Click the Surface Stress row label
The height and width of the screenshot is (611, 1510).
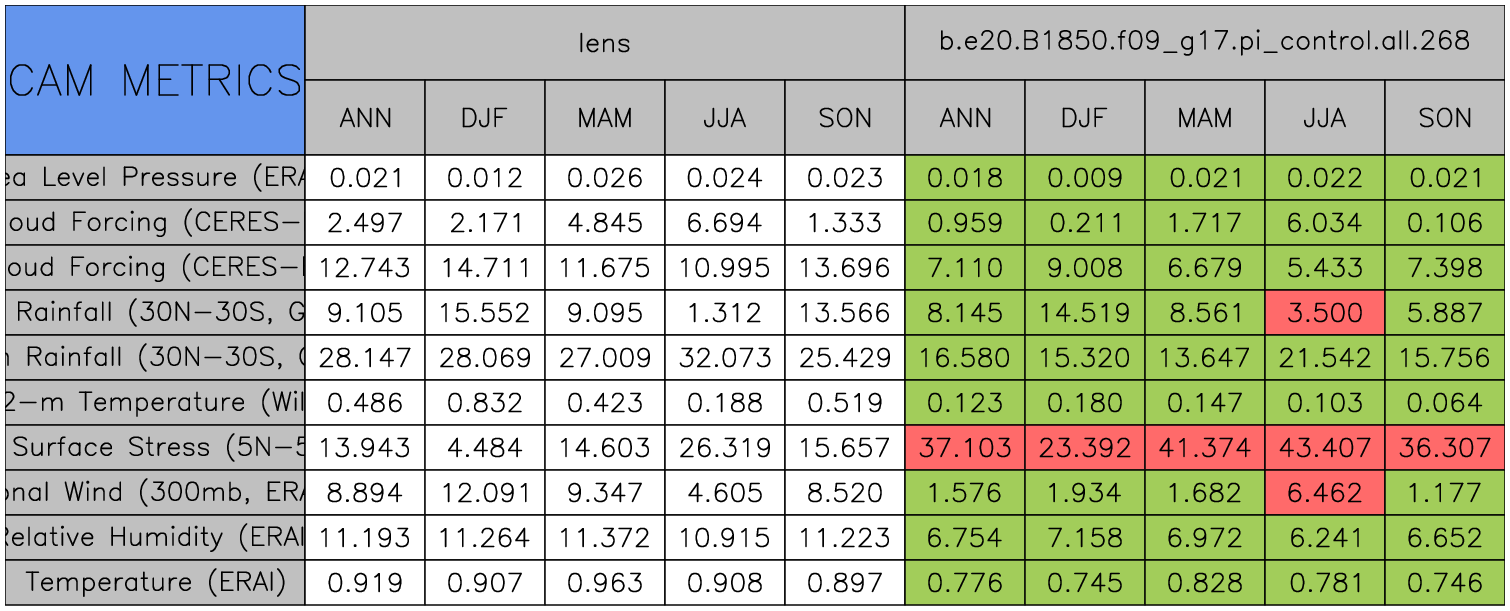[x=155, y=448]
